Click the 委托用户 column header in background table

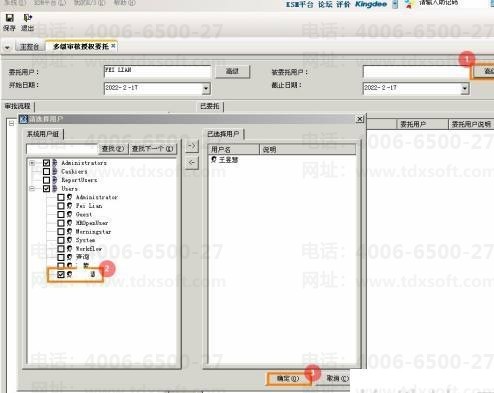423,124
